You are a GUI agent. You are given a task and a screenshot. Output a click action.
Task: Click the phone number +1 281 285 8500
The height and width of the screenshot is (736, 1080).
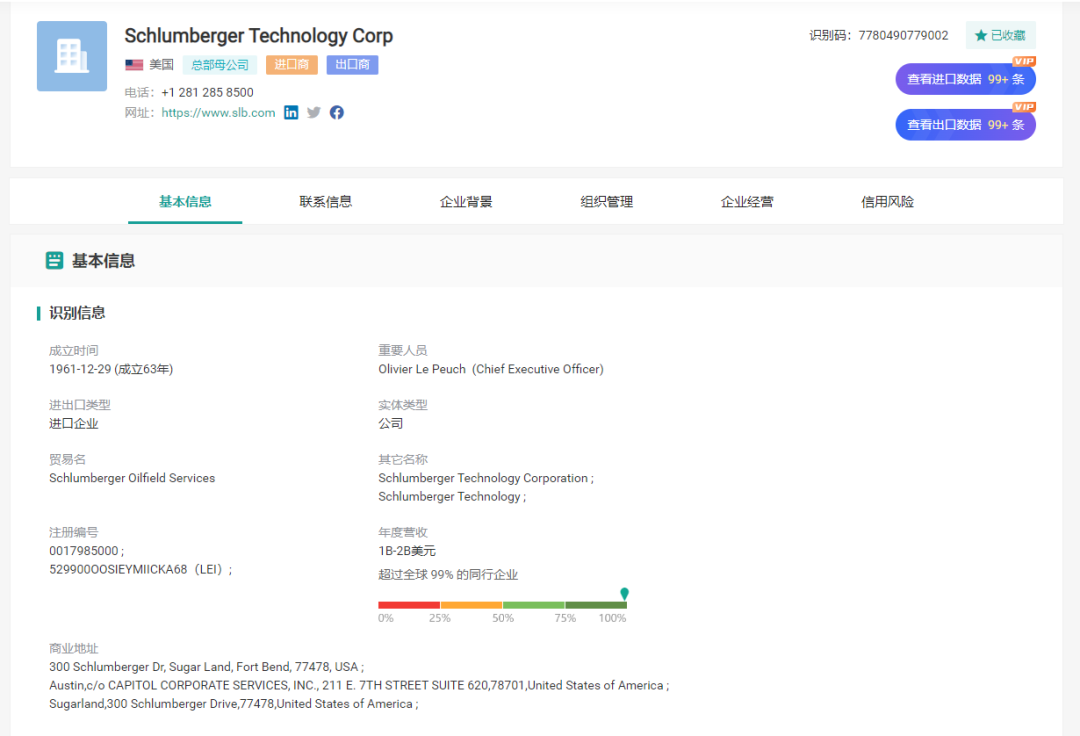click(207, 92)
